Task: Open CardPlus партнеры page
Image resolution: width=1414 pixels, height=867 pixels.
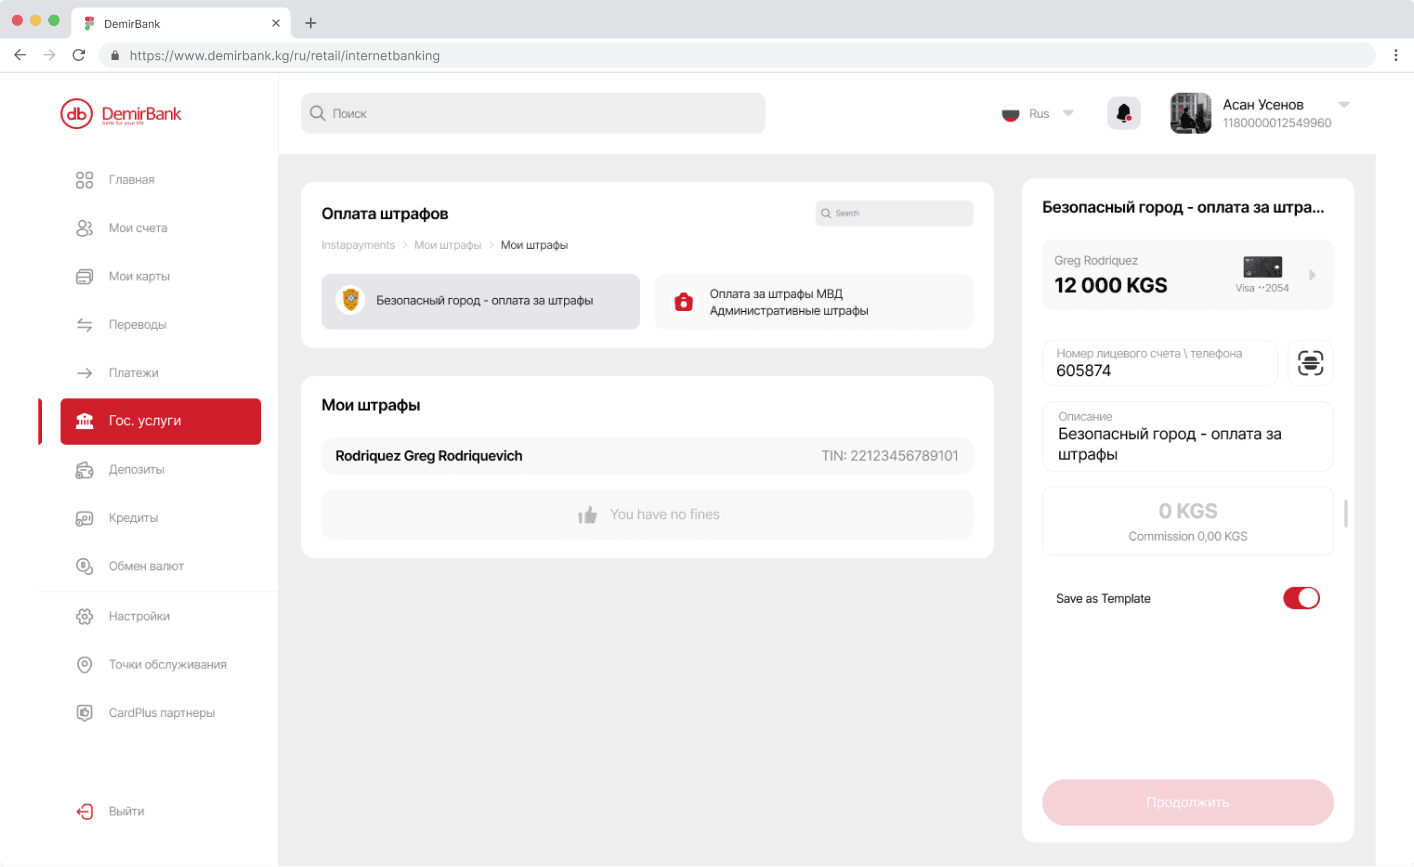Action: (x=162, y=713)
